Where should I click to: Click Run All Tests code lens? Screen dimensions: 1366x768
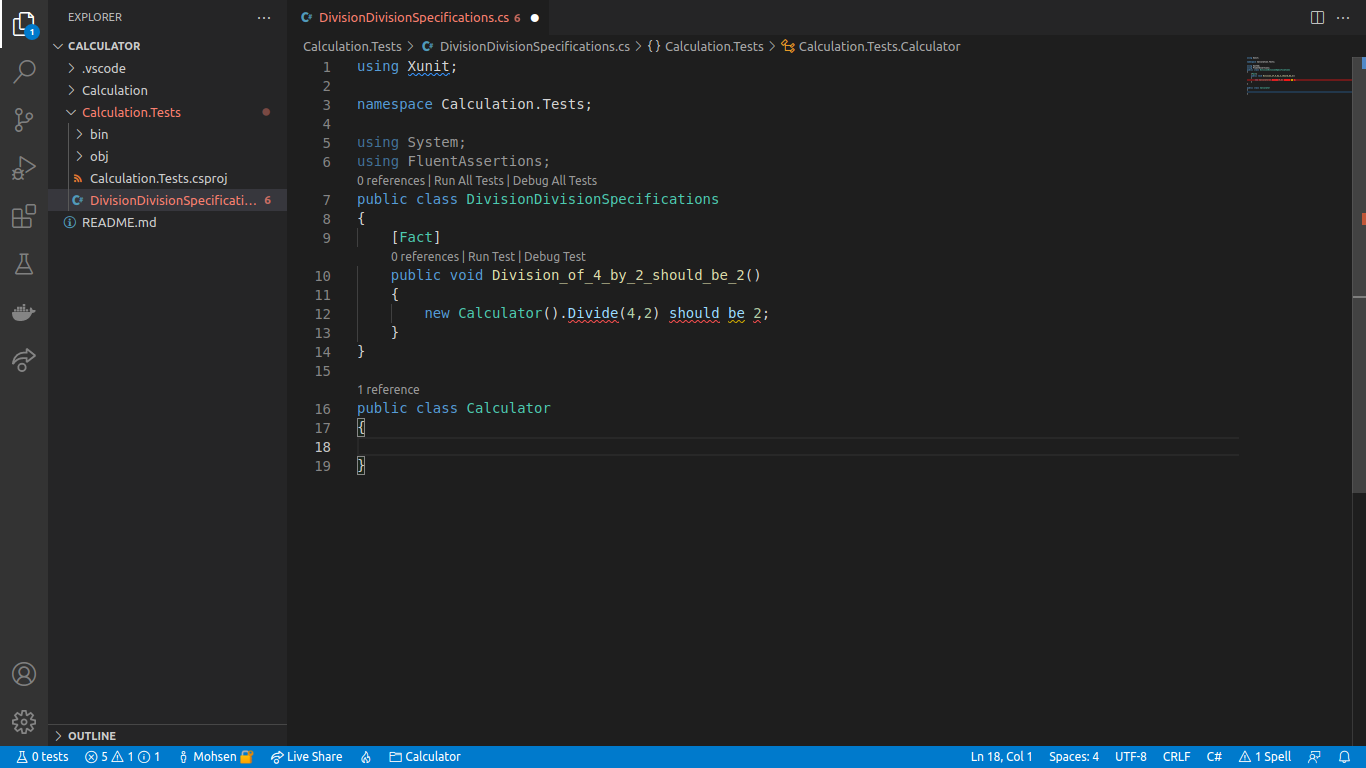click(468, 181)
